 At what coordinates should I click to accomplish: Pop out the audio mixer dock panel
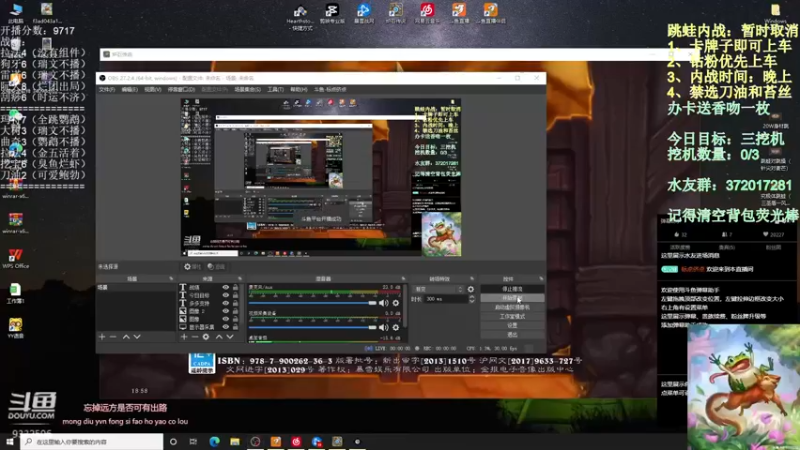pos(403,279)
